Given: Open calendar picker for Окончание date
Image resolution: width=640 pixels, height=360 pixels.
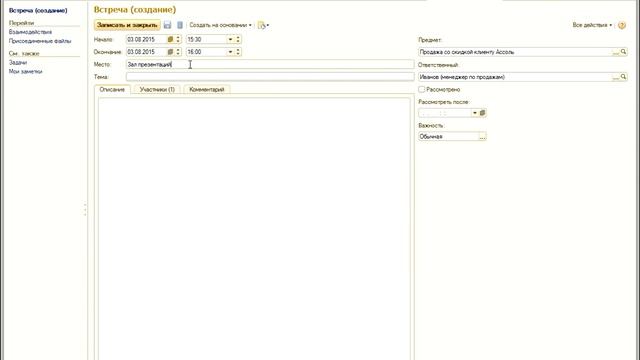Looking at the screenshot, I should (x=171, y=52).
